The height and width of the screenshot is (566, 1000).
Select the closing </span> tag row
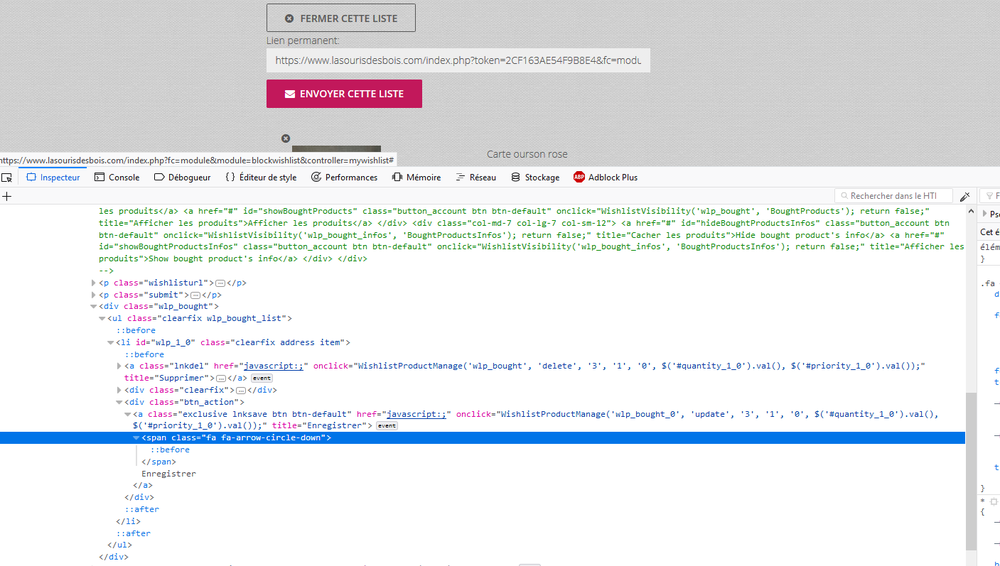coord(159,462)
